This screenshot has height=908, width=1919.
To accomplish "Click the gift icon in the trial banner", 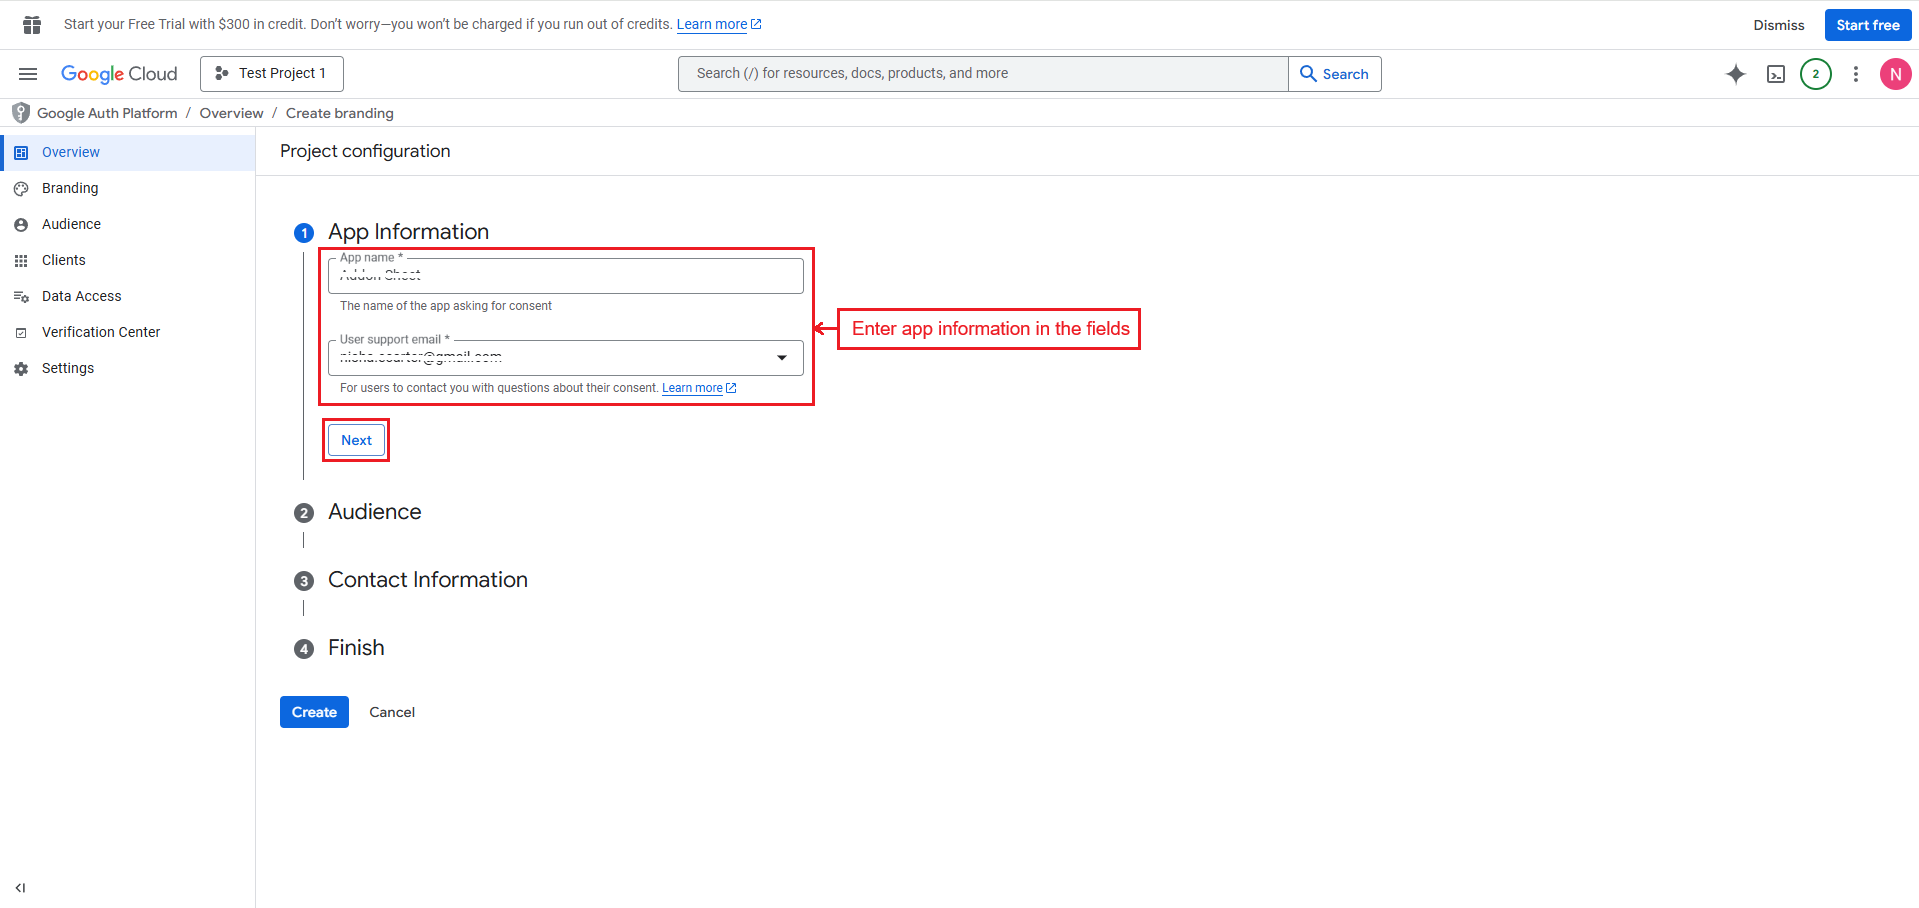I will tap(32, 25).
